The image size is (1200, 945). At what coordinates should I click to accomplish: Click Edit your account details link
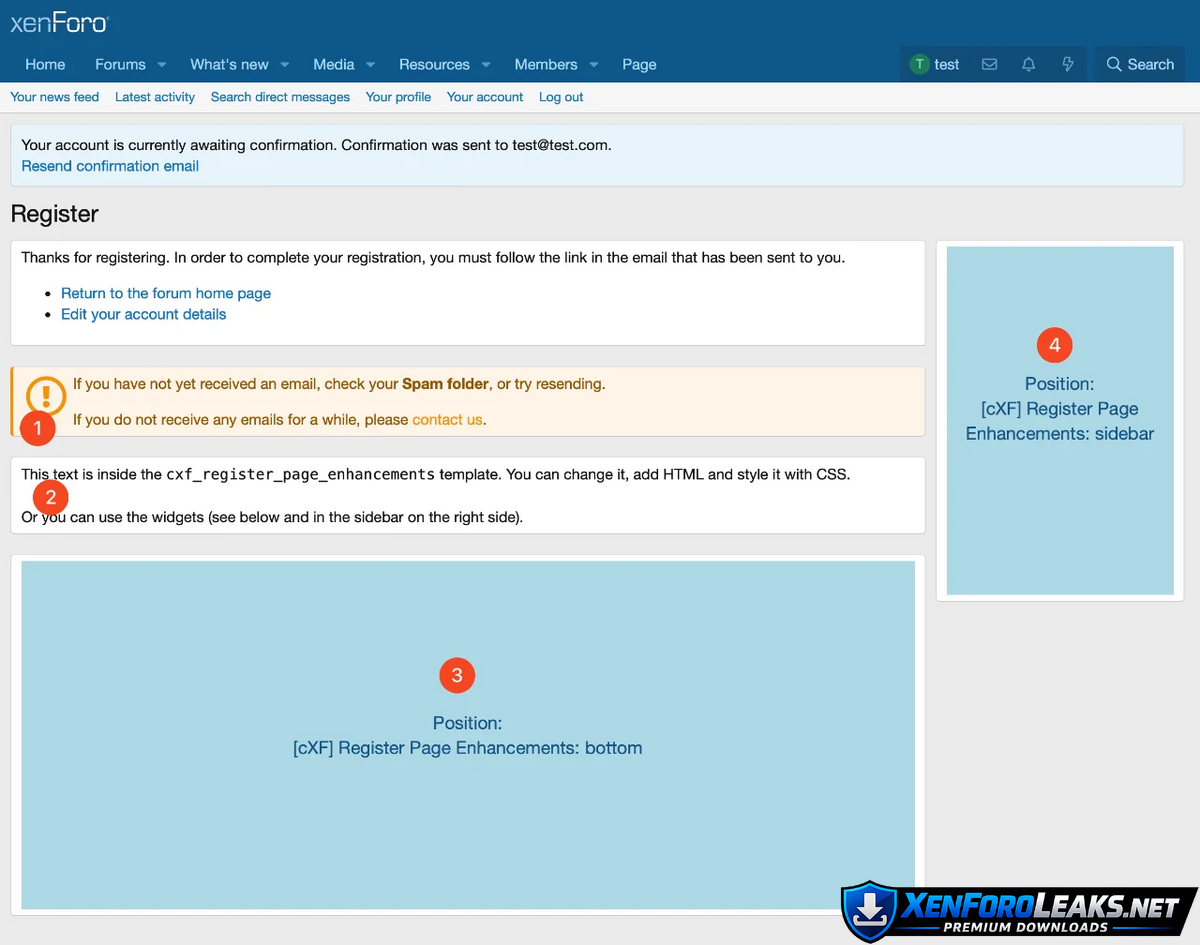pyautogui.click(x=143, y=314)
